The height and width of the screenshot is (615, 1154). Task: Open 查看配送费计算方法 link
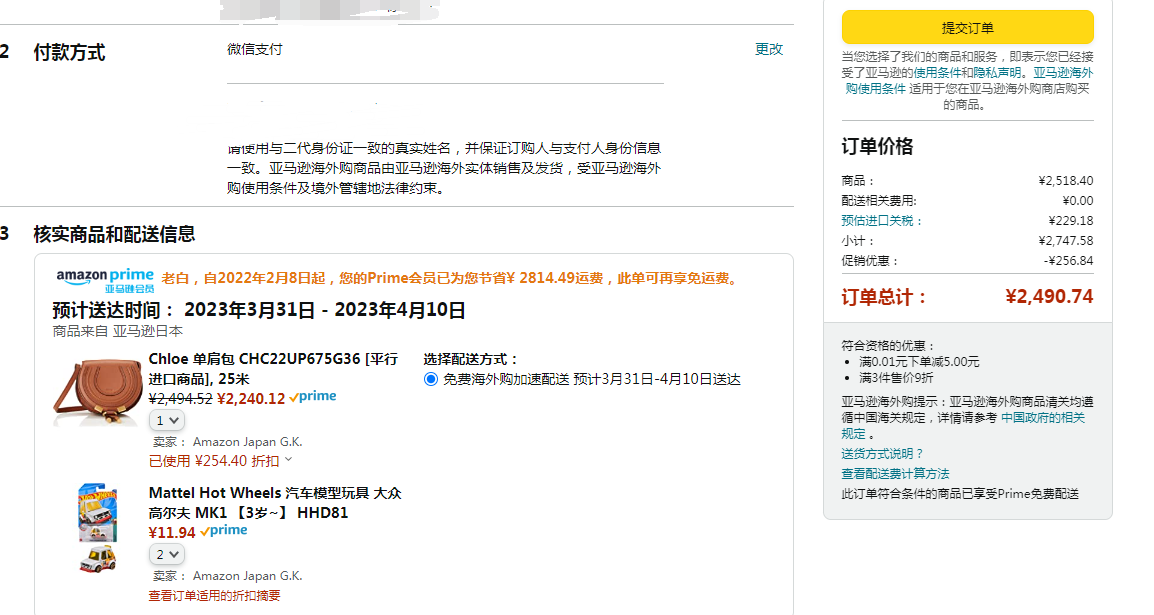895,474
